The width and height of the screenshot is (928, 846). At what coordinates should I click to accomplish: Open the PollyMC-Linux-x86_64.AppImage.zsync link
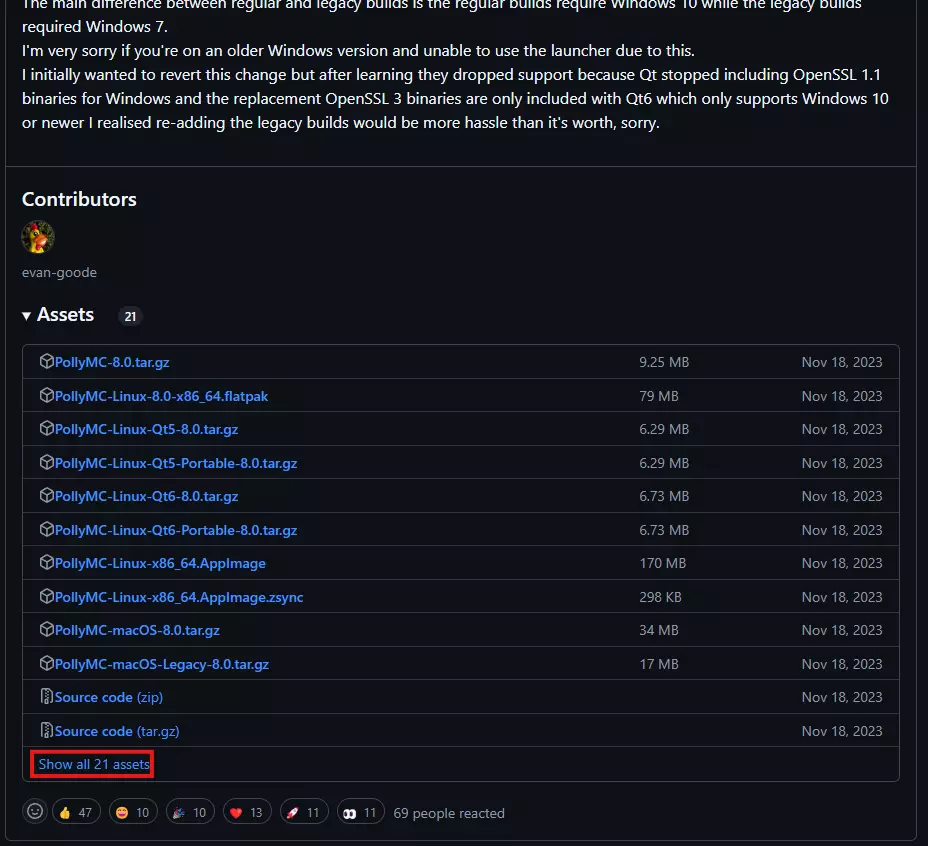pos(179,597)
